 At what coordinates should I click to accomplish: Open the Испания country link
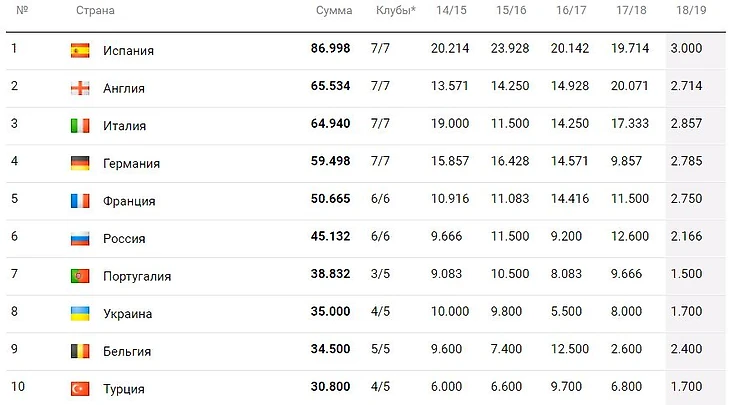[x=128, y=51]
